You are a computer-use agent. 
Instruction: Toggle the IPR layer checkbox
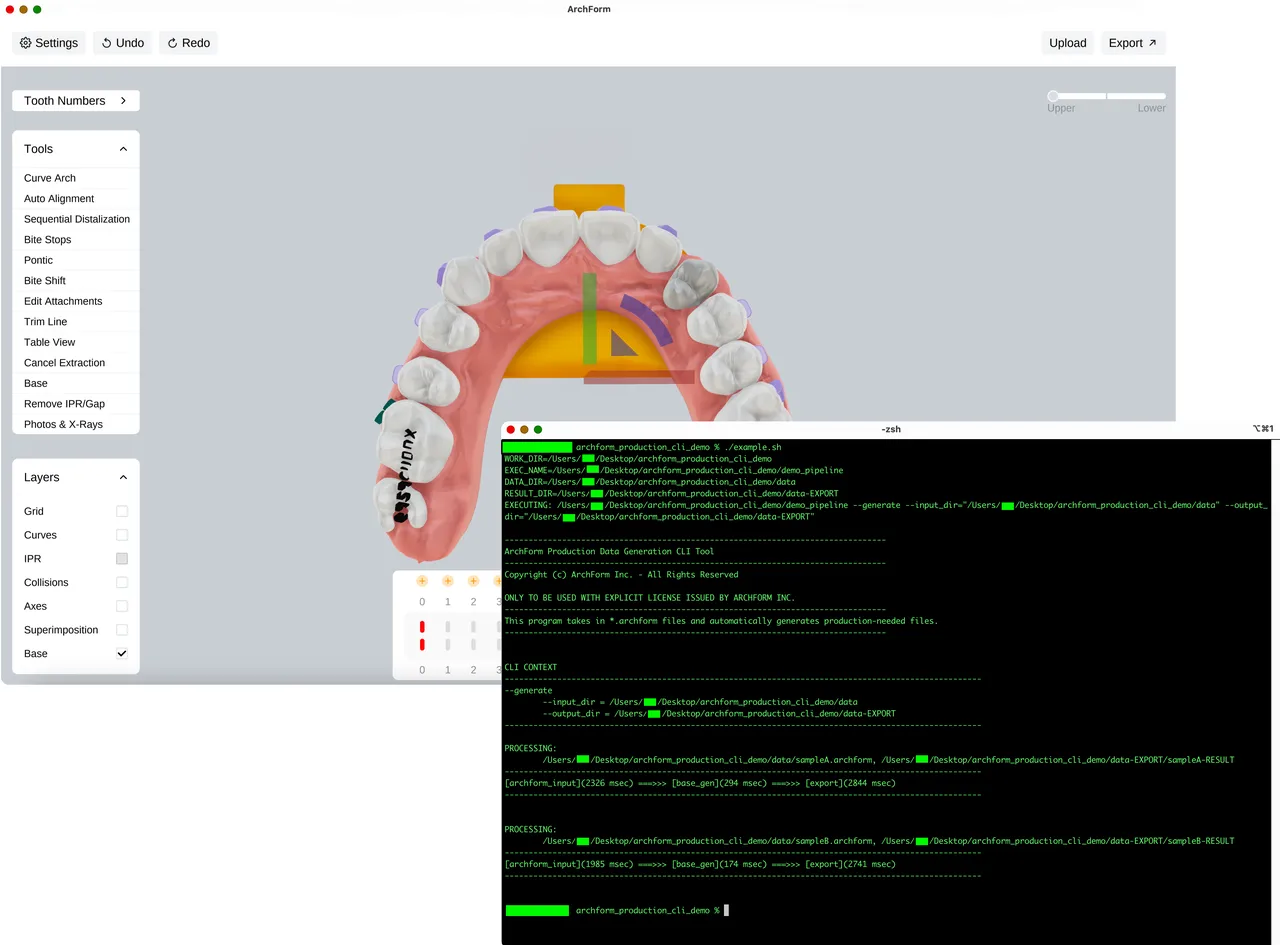[122, 559]
